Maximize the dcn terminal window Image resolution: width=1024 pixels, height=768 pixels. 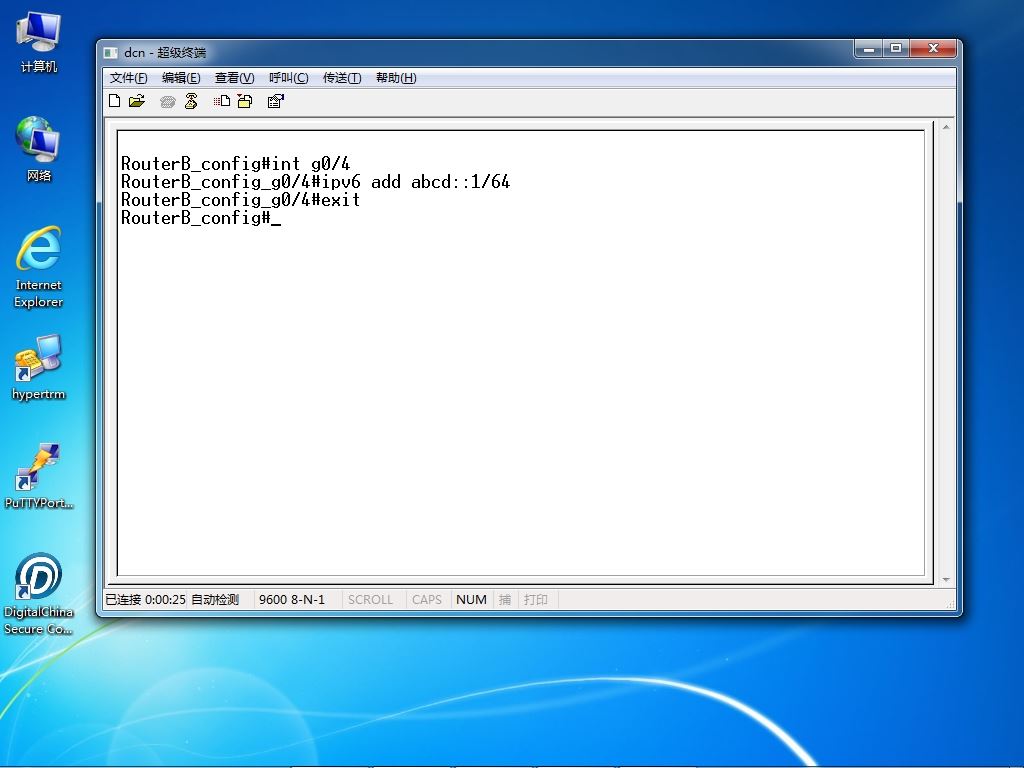[896, 49]
